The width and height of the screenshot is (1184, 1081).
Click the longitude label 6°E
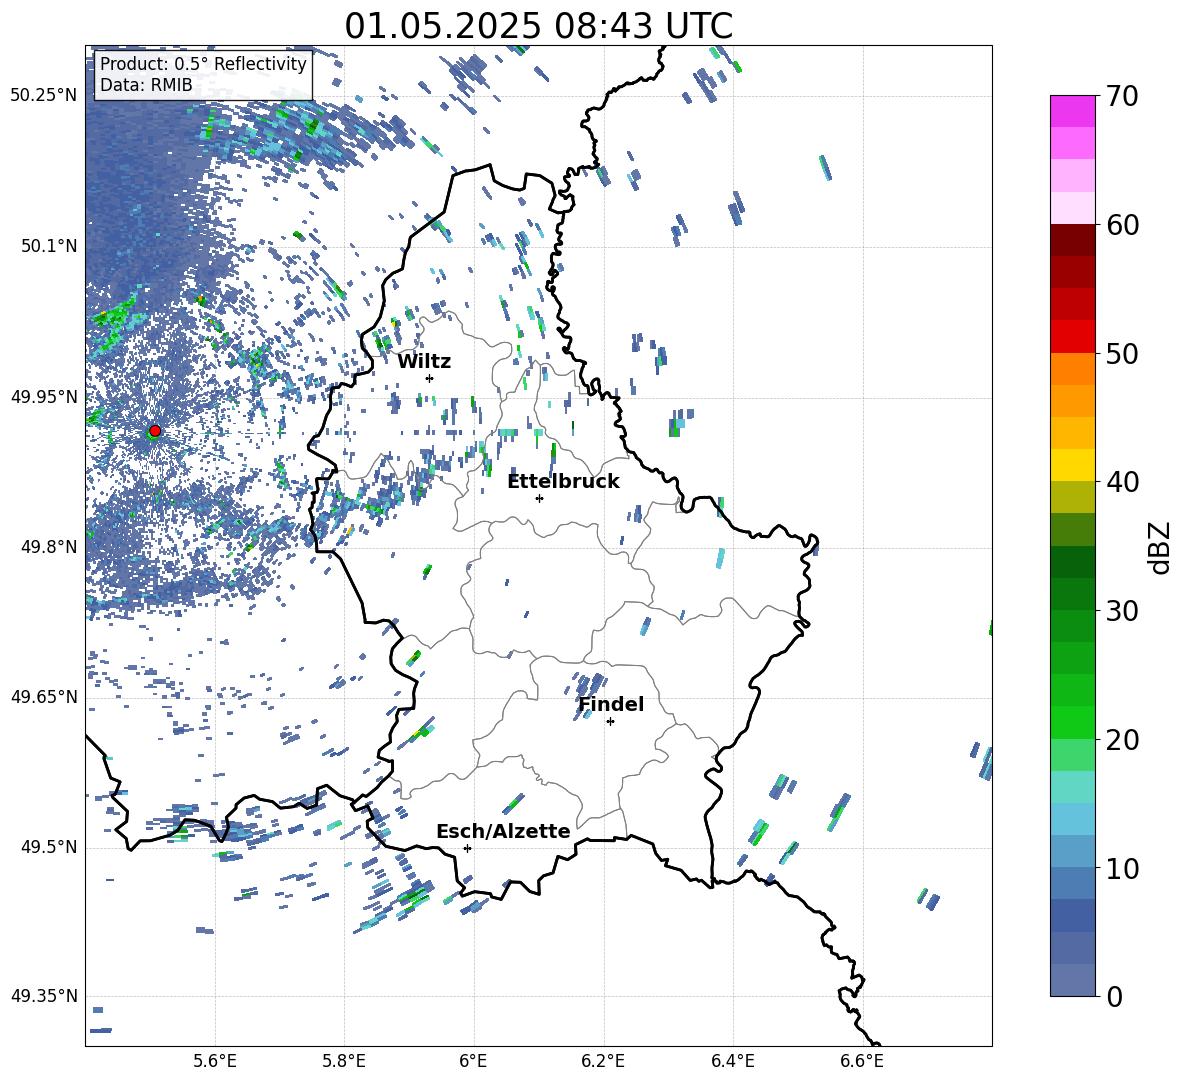pyautogui.click(x=473, y=1061)
